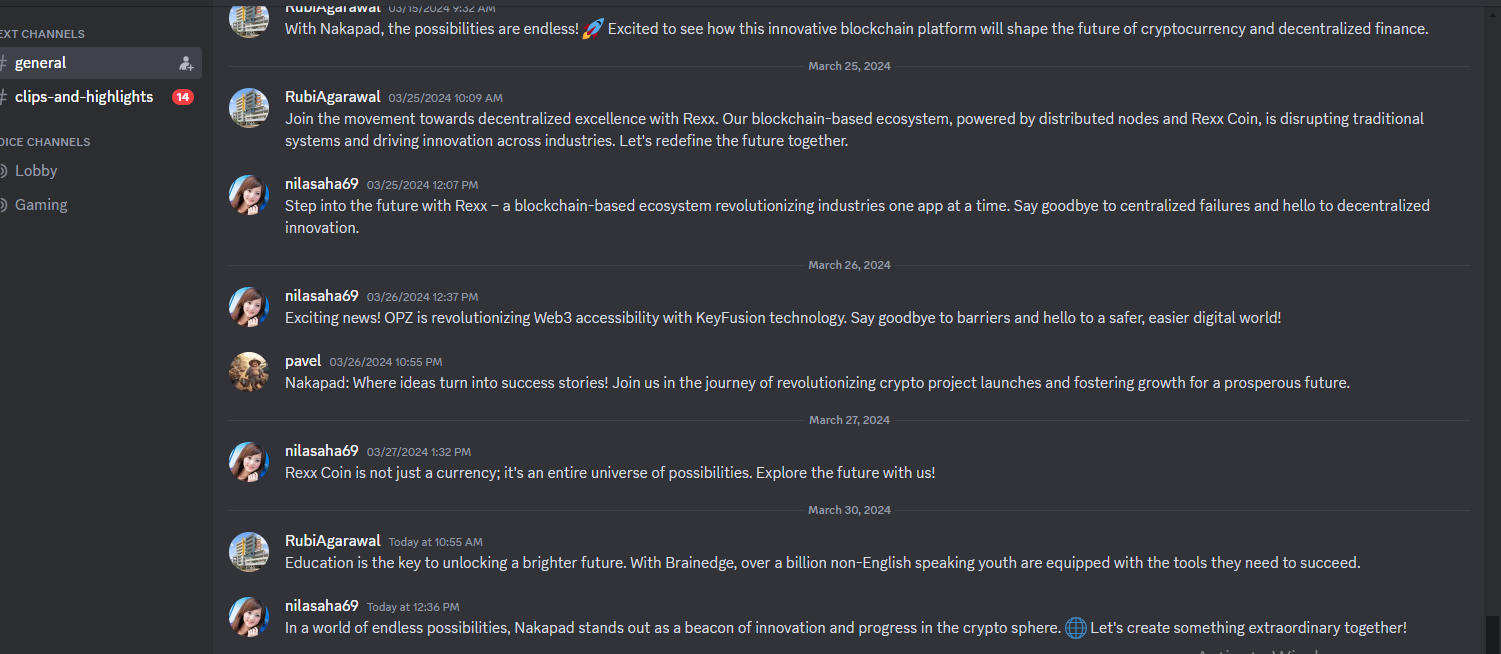
Task: Click nilasaha69's avatar on the KeyFusion message
Action: (x=249, y=306)
